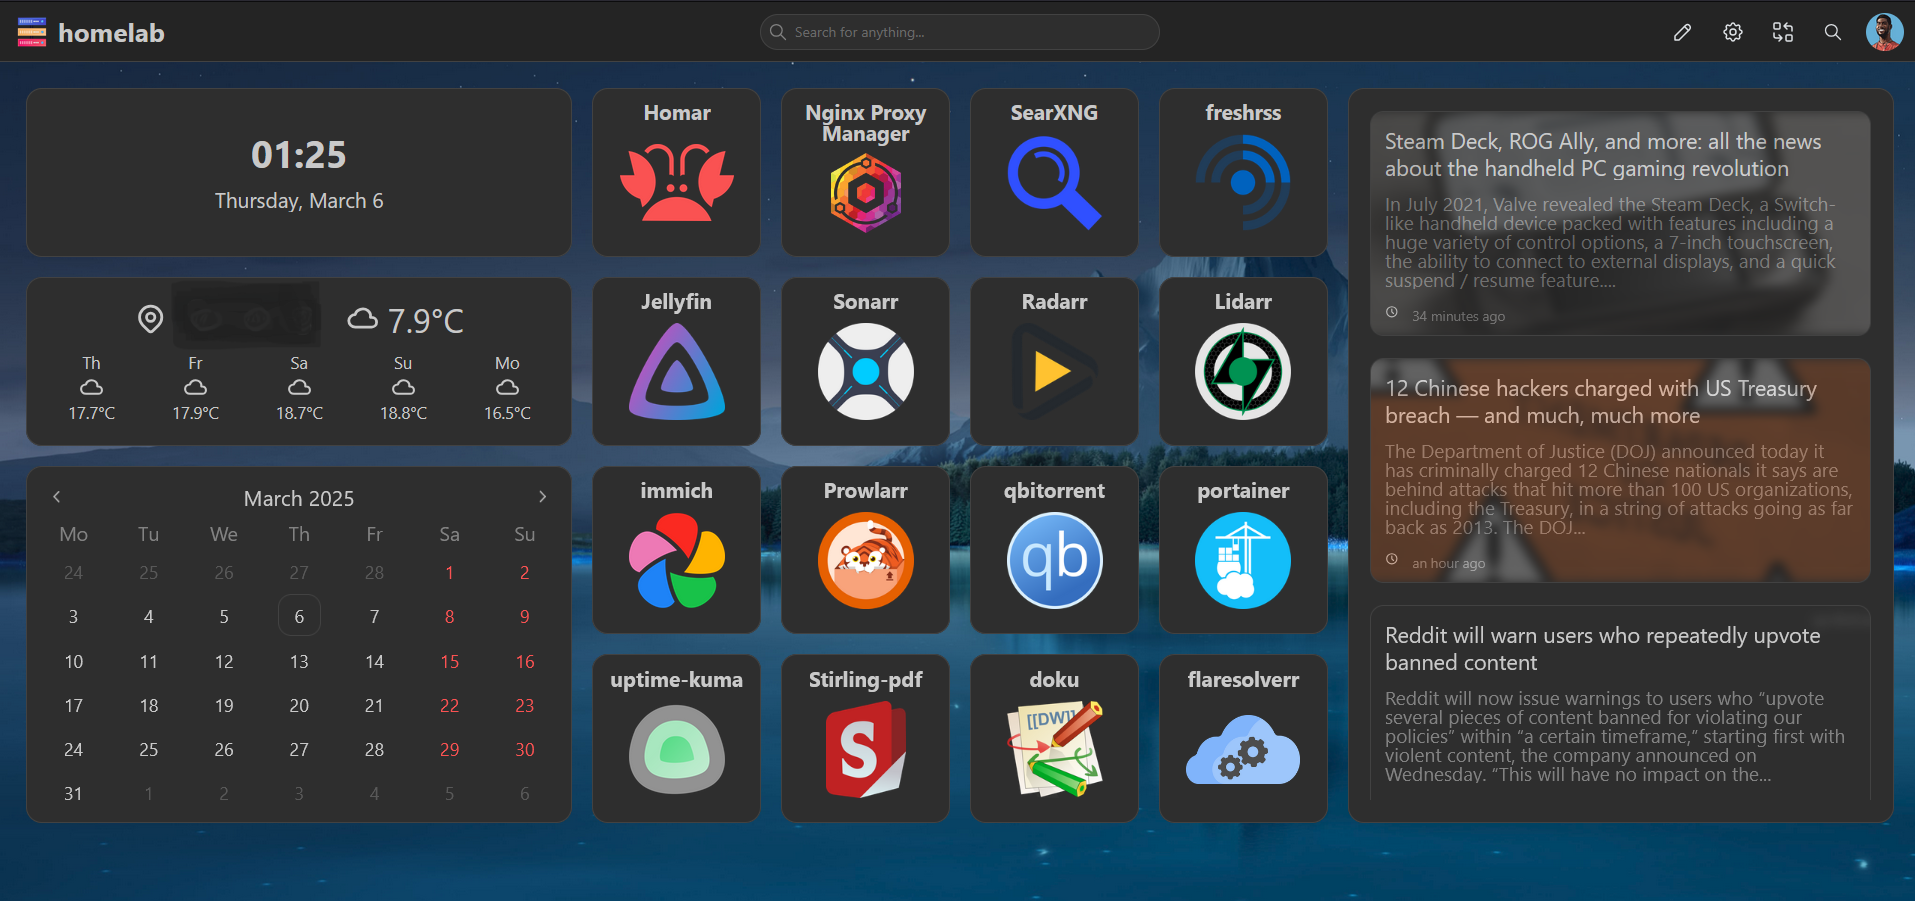
Task: Focus the Search for anything field
Action: click(x=959, y=32)
